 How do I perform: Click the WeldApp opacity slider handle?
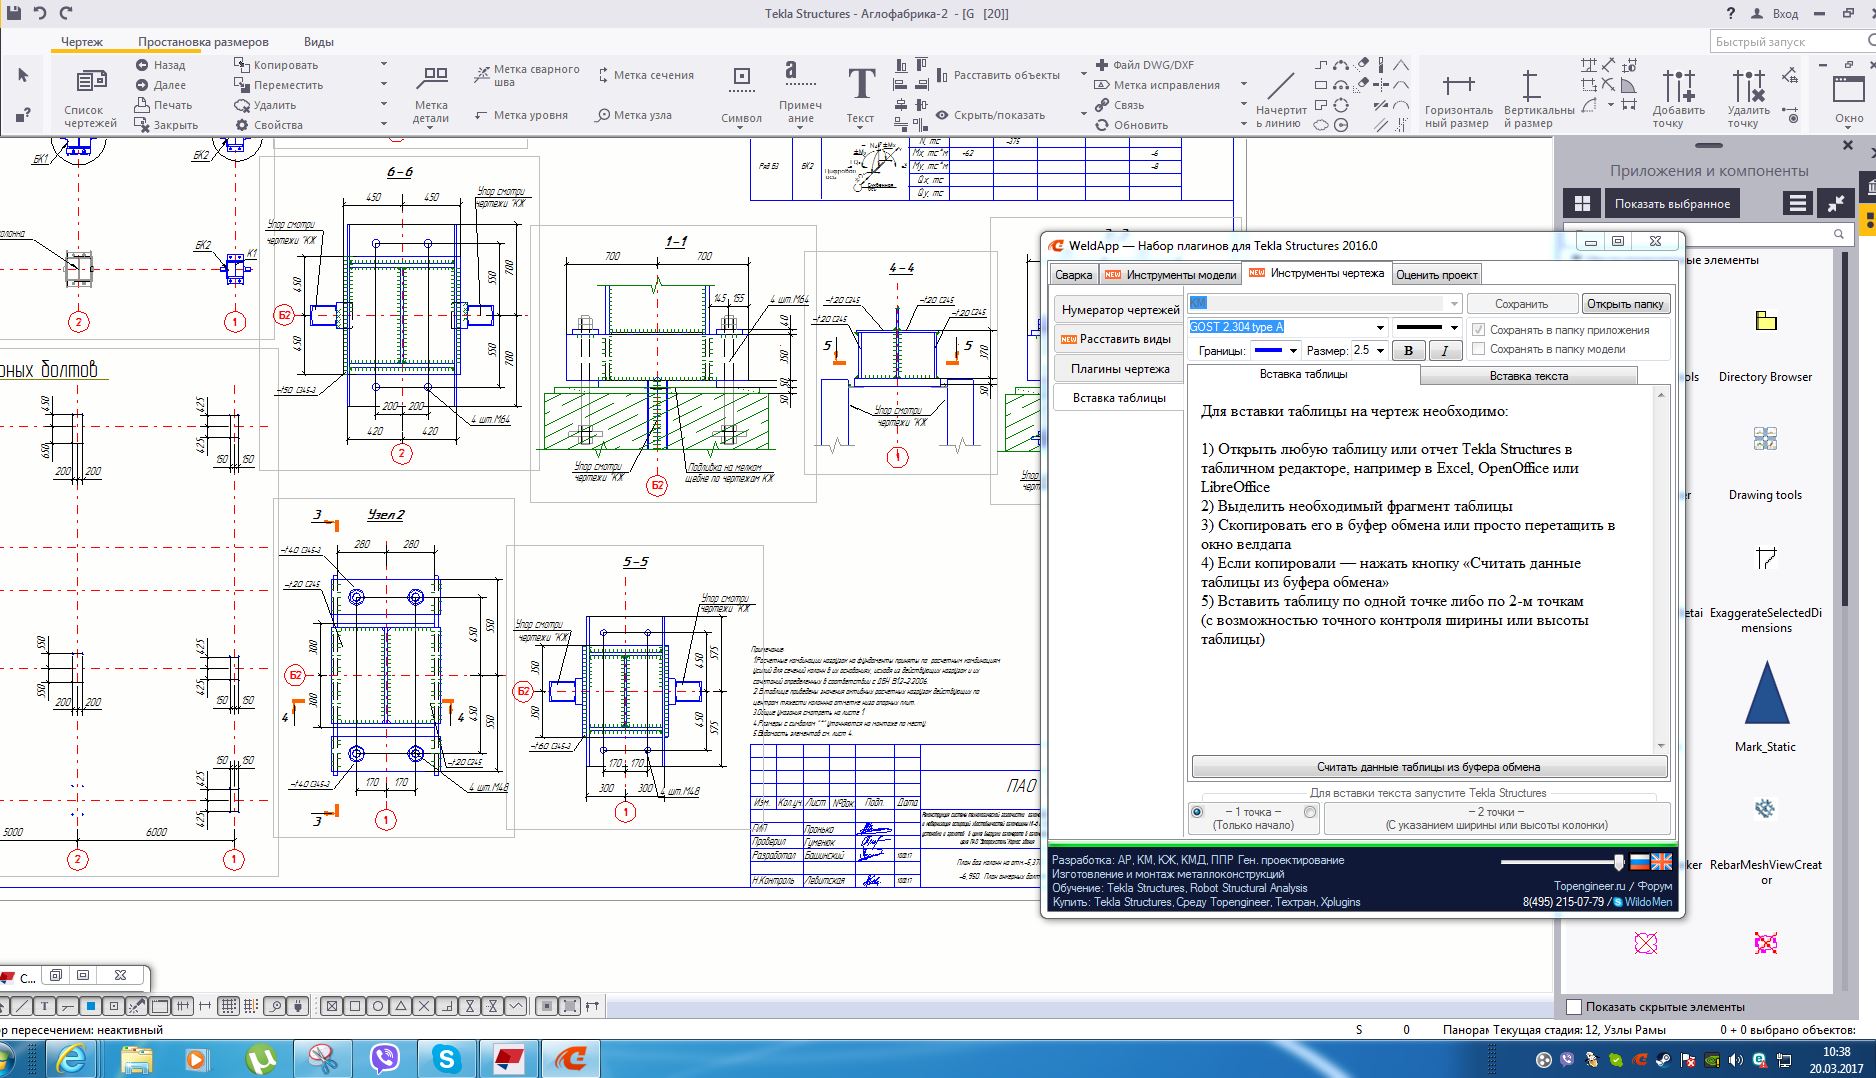(1619, 862)
